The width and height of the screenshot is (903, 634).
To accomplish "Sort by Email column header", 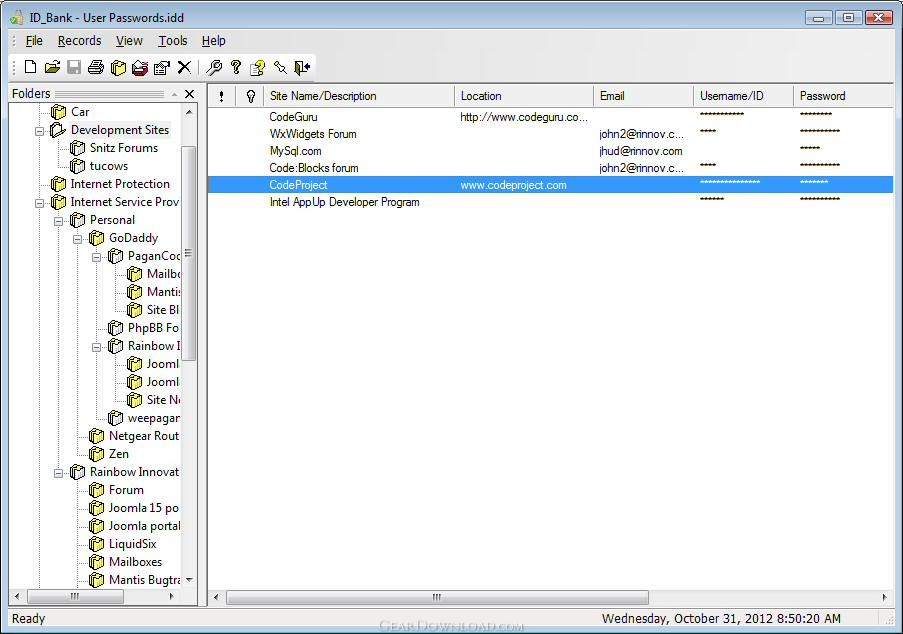I will coord(644,96).
